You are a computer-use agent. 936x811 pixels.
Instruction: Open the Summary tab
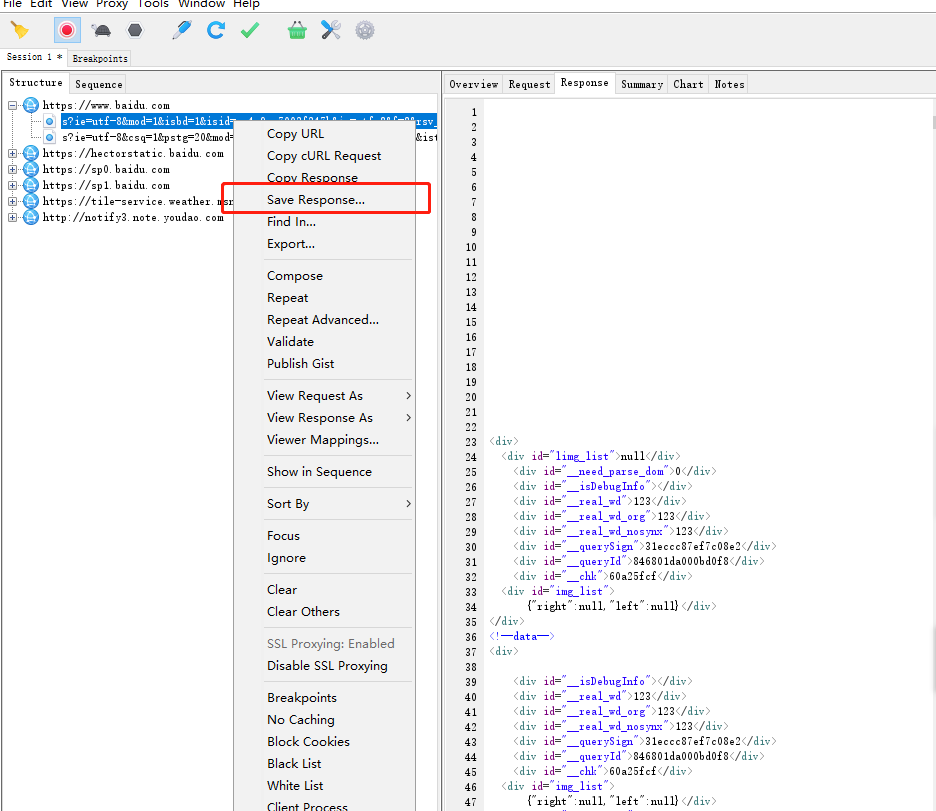642,84
